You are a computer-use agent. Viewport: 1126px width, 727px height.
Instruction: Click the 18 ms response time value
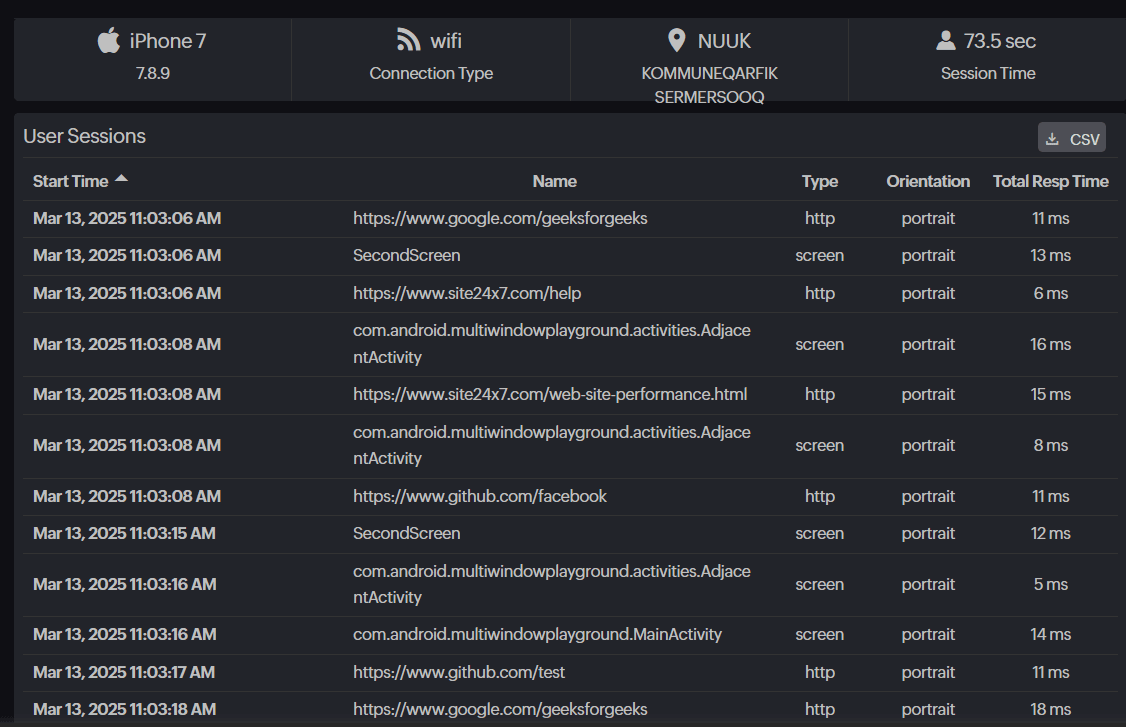click(x=1051, y=709)
